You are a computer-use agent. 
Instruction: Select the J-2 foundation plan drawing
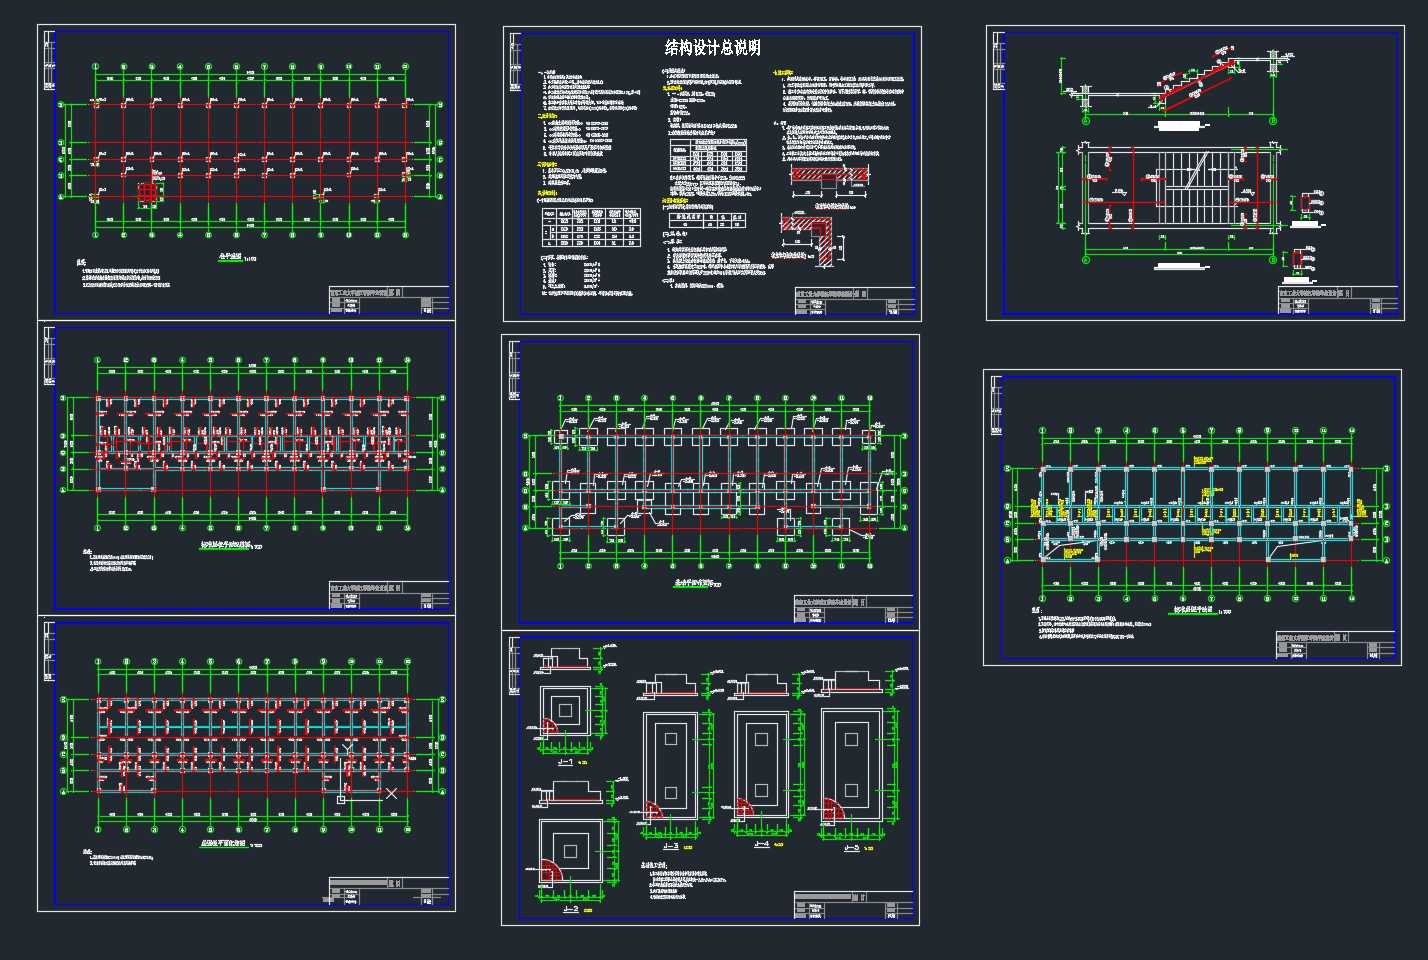click(570, 852)
